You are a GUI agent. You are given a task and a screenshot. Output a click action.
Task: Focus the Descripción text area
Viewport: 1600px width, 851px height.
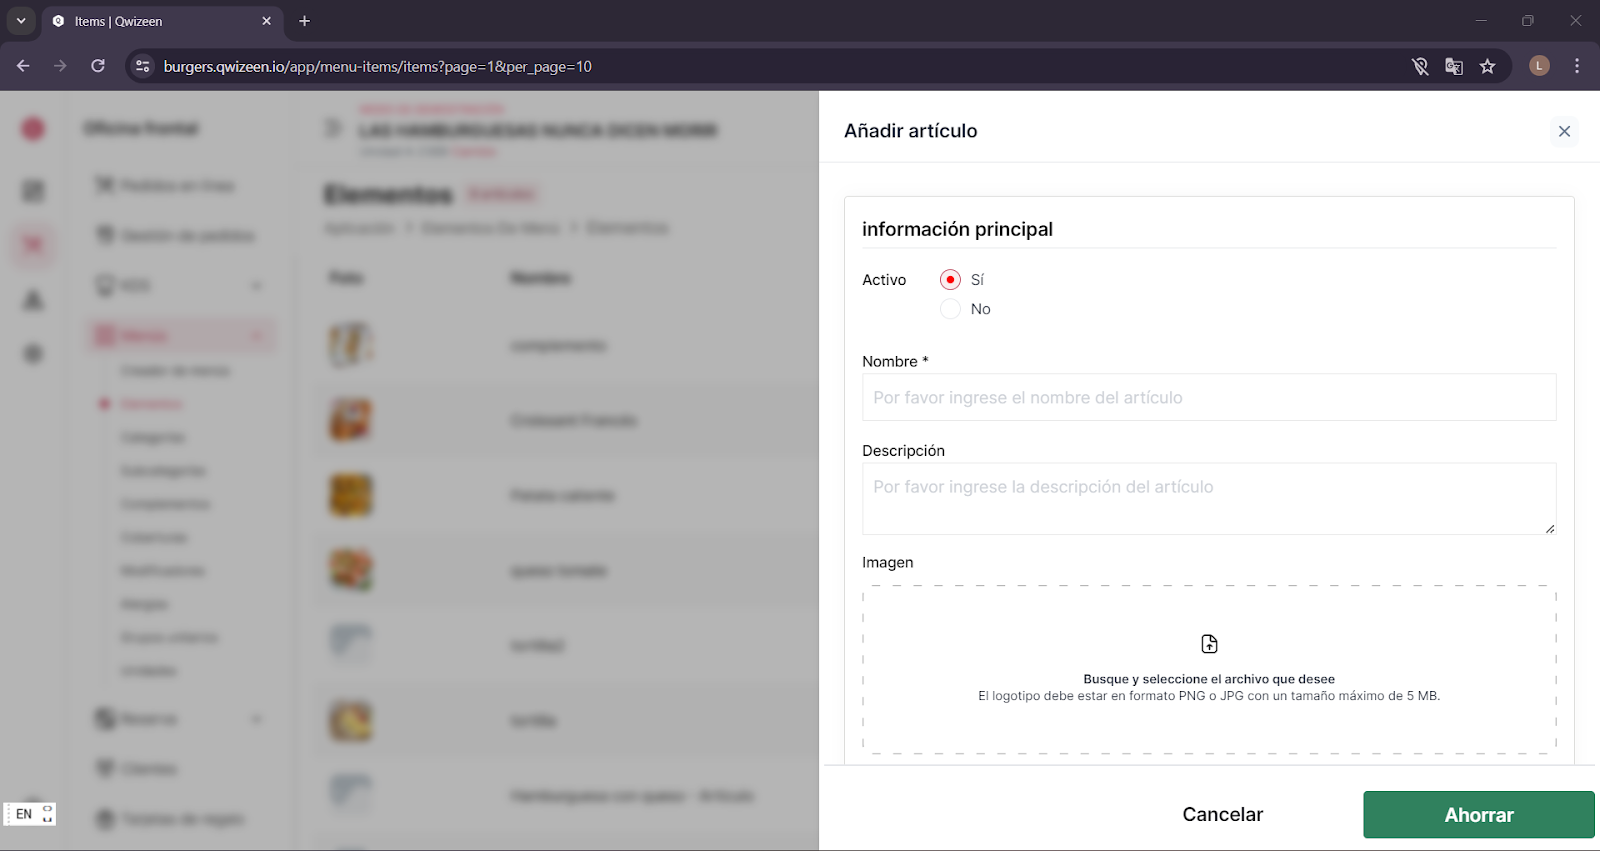point(1209,498)
